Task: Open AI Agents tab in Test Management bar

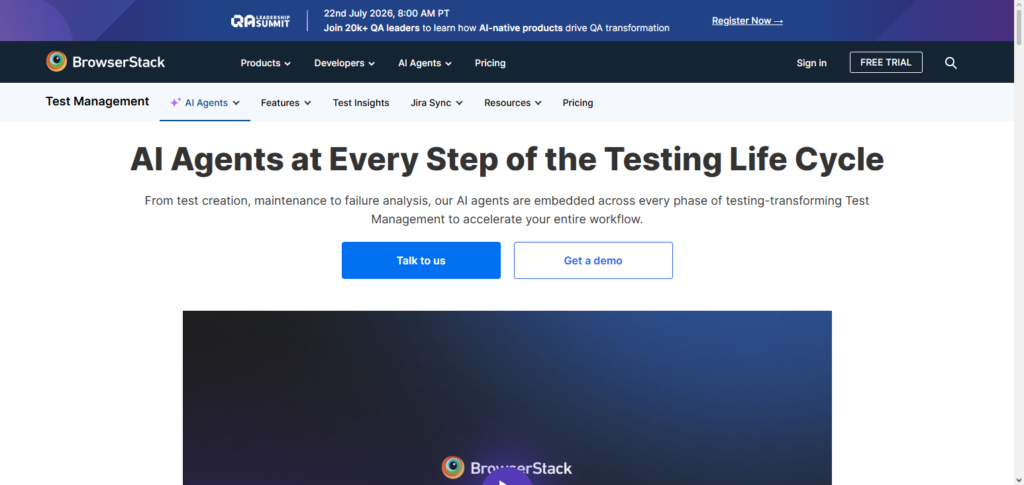Action: (205, 102)
